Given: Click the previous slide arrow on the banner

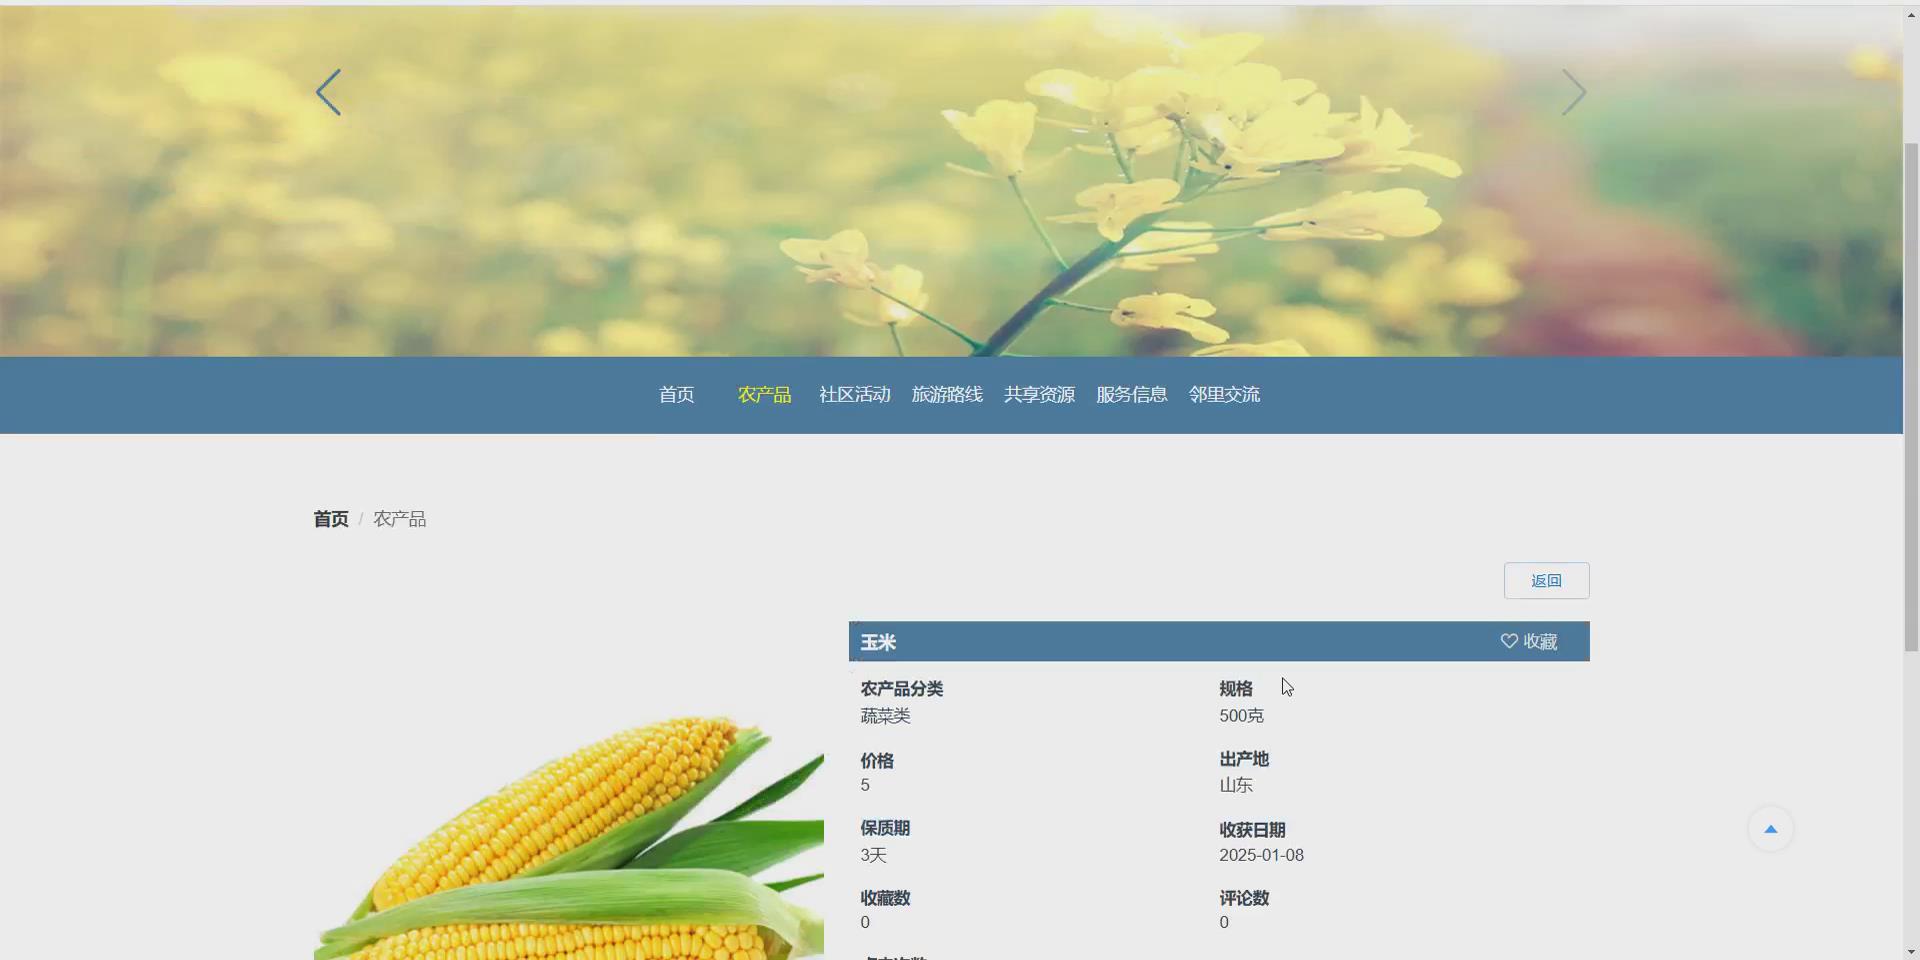Looking at the screenshot, I should pos(329,91).
